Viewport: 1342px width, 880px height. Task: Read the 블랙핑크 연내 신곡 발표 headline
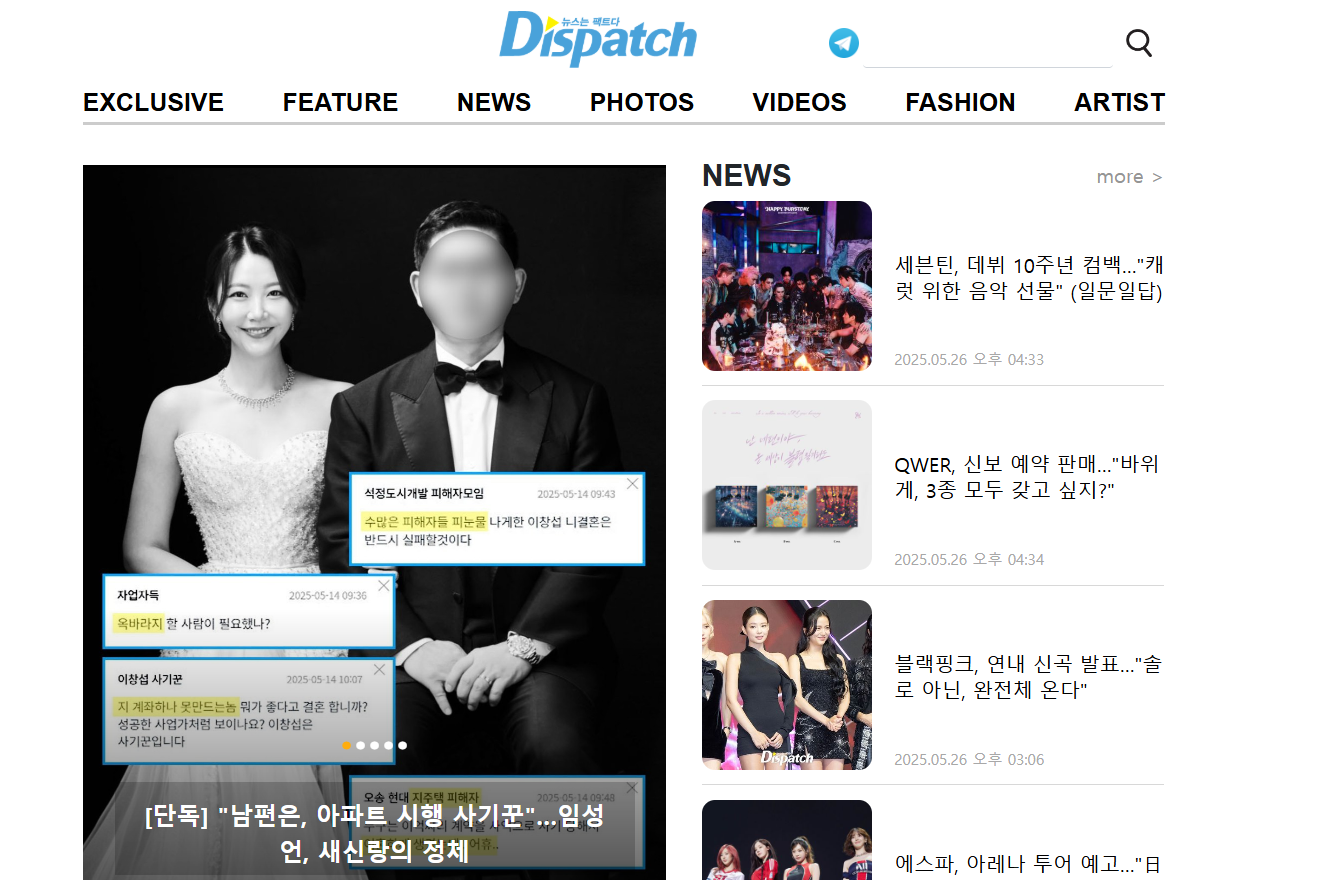(1029, 678)
